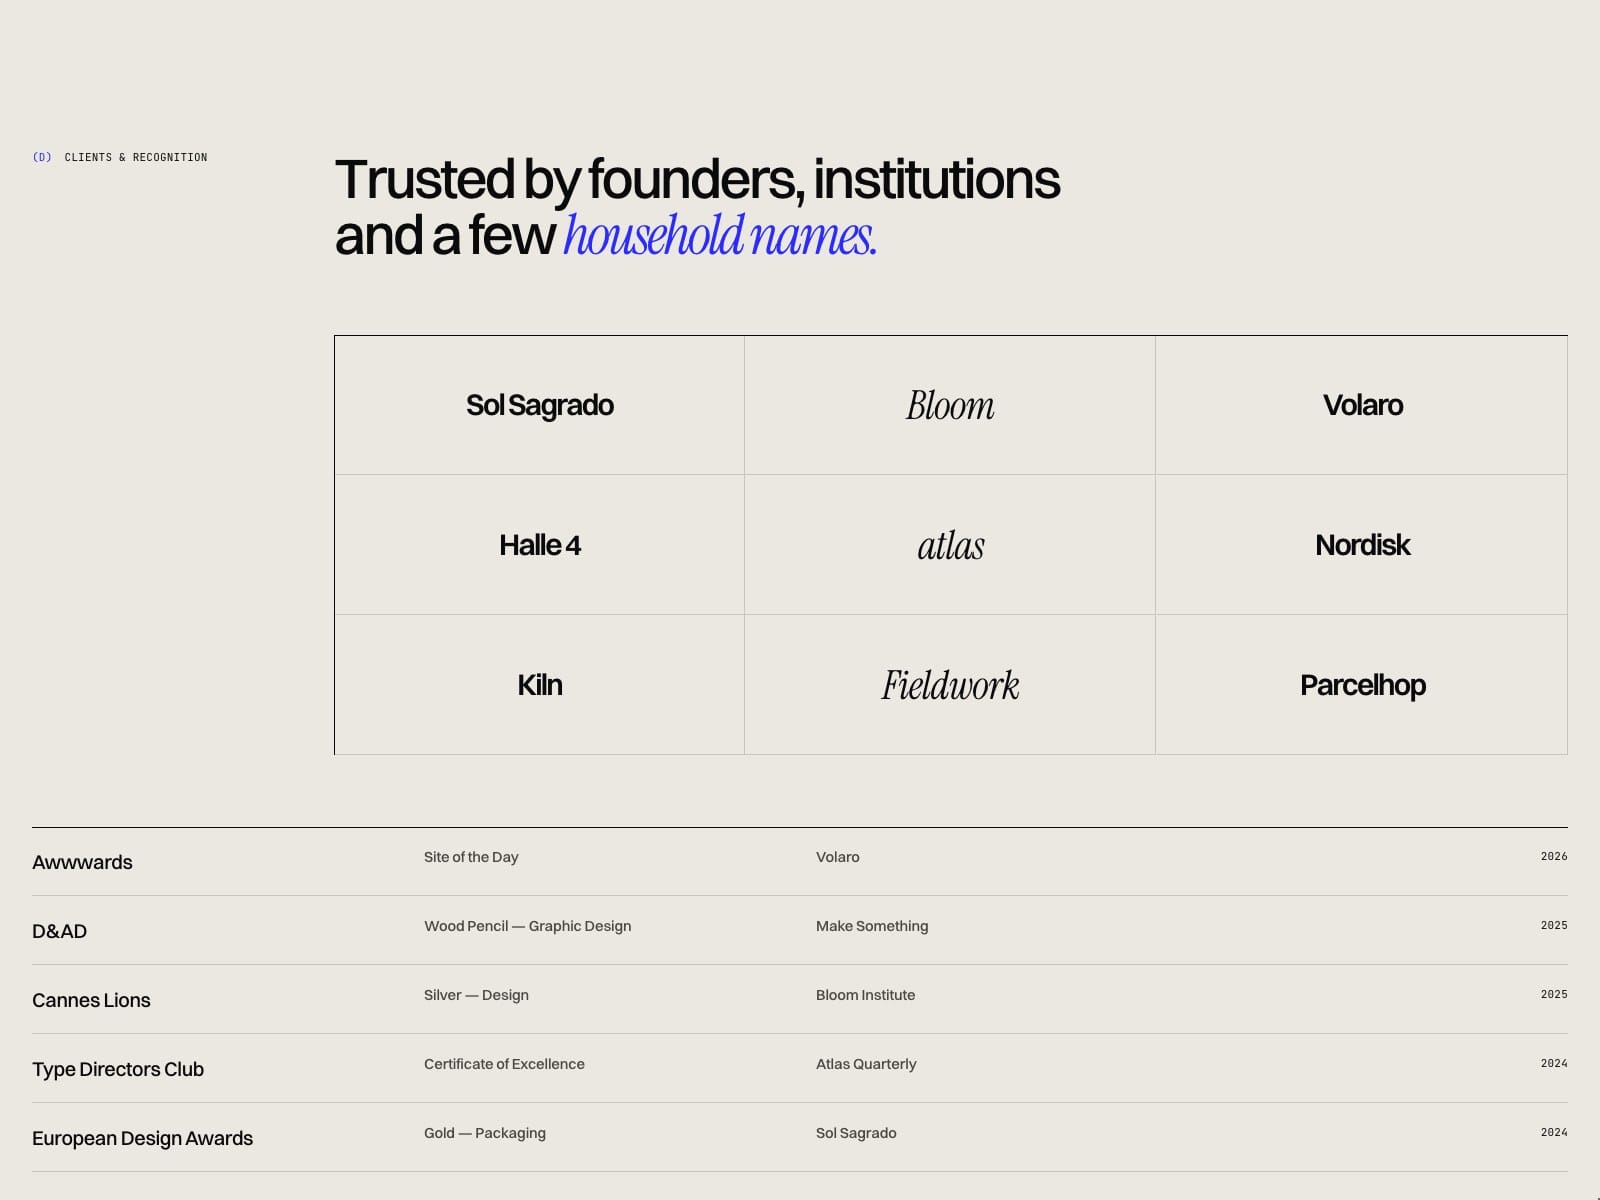
Task: Select the Cannes Lions award name
Action: pos(91,1000)
